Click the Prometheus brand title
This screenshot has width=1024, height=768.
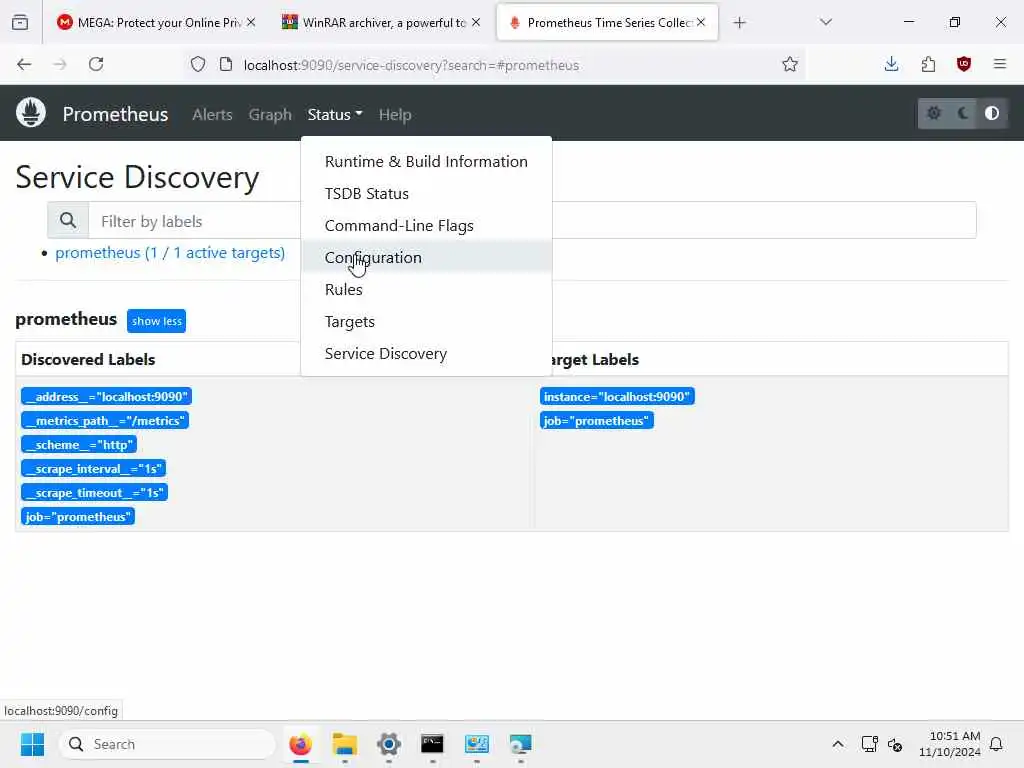[x=116, y=114]
